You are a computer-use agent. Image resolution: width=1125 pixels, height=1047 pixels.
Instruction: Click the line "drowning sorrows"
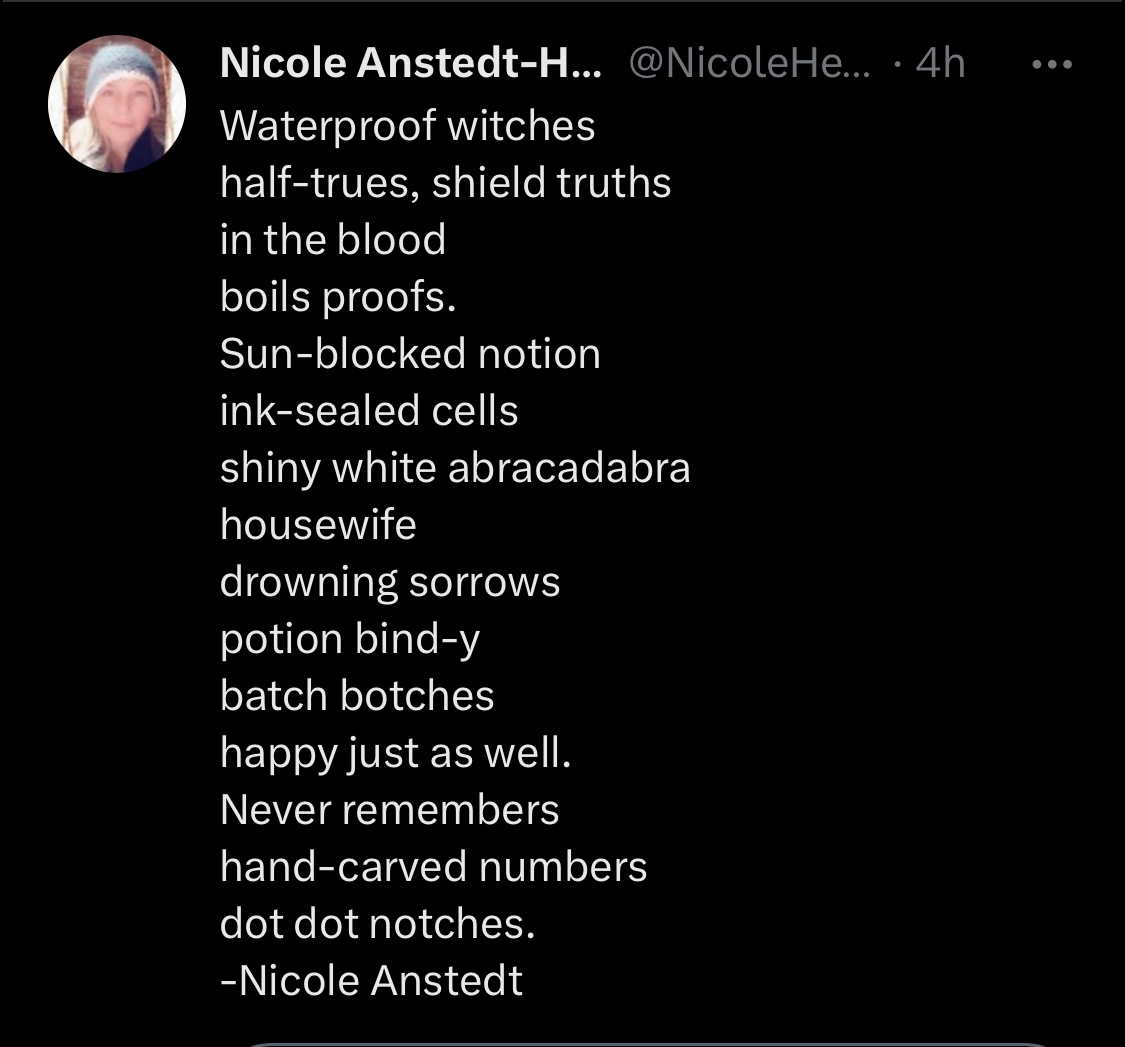pos(390,582)
